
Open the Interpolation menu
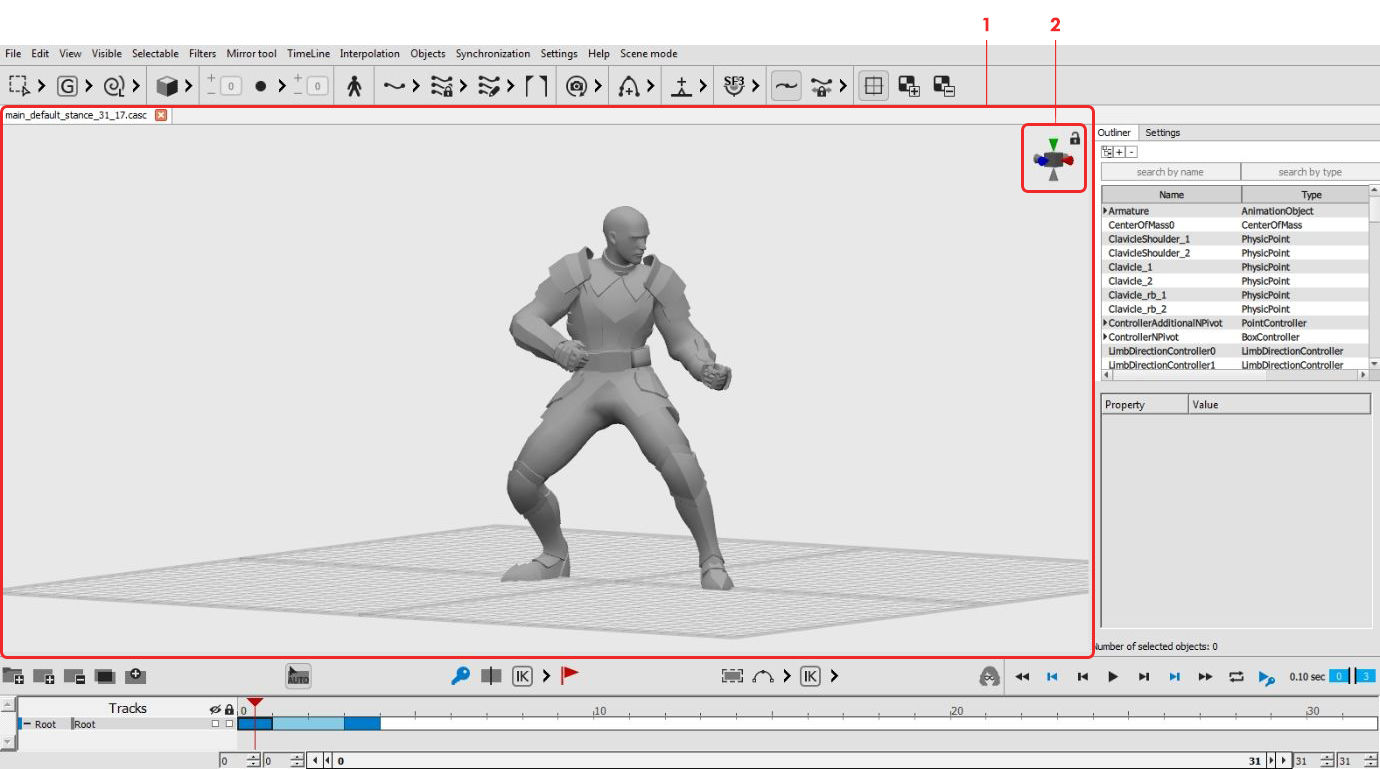pos(369,54)
